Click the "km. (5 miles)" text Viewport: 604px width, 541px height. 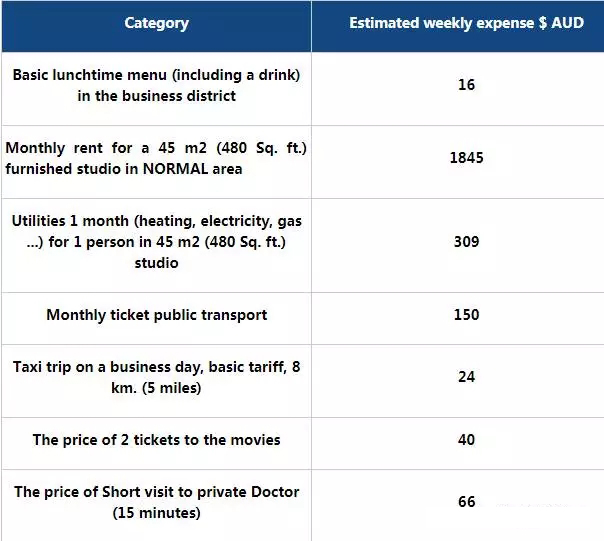pos(156,388)
